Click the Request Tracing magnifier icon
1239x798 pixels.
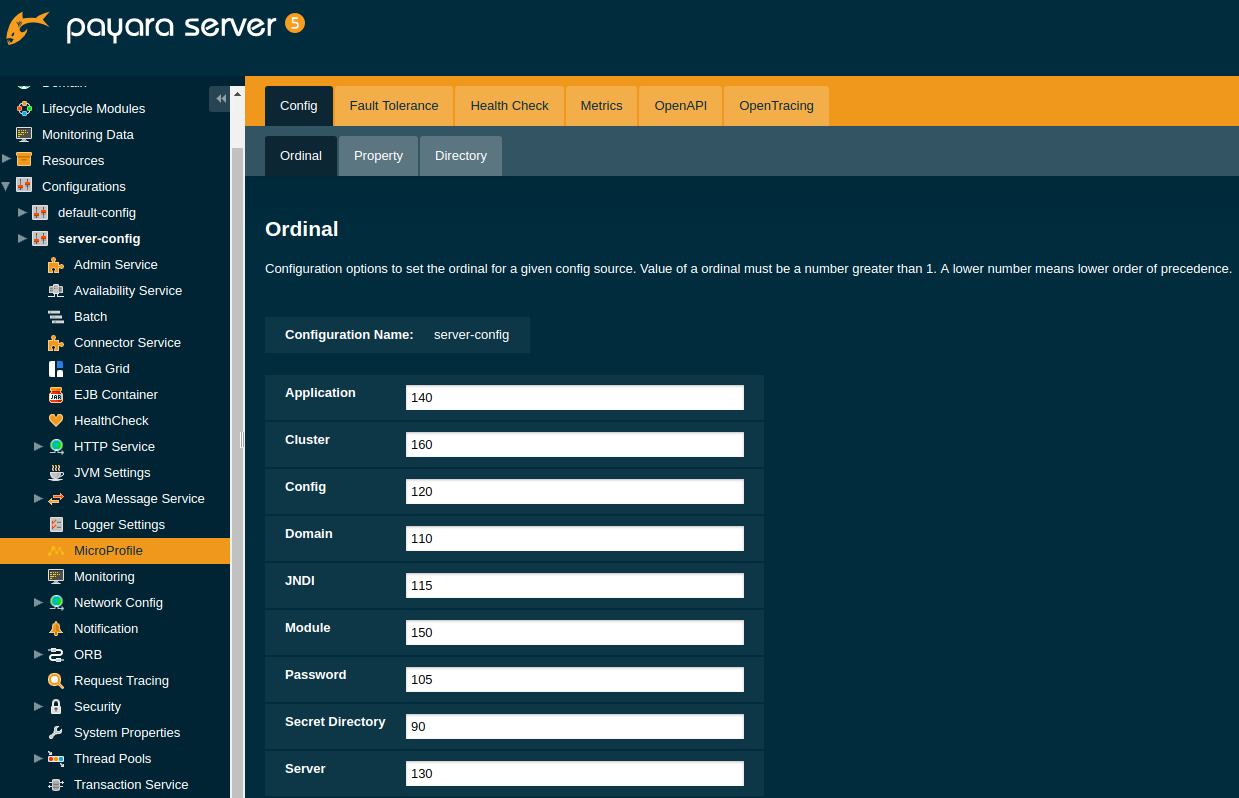[x=56, y=680]
